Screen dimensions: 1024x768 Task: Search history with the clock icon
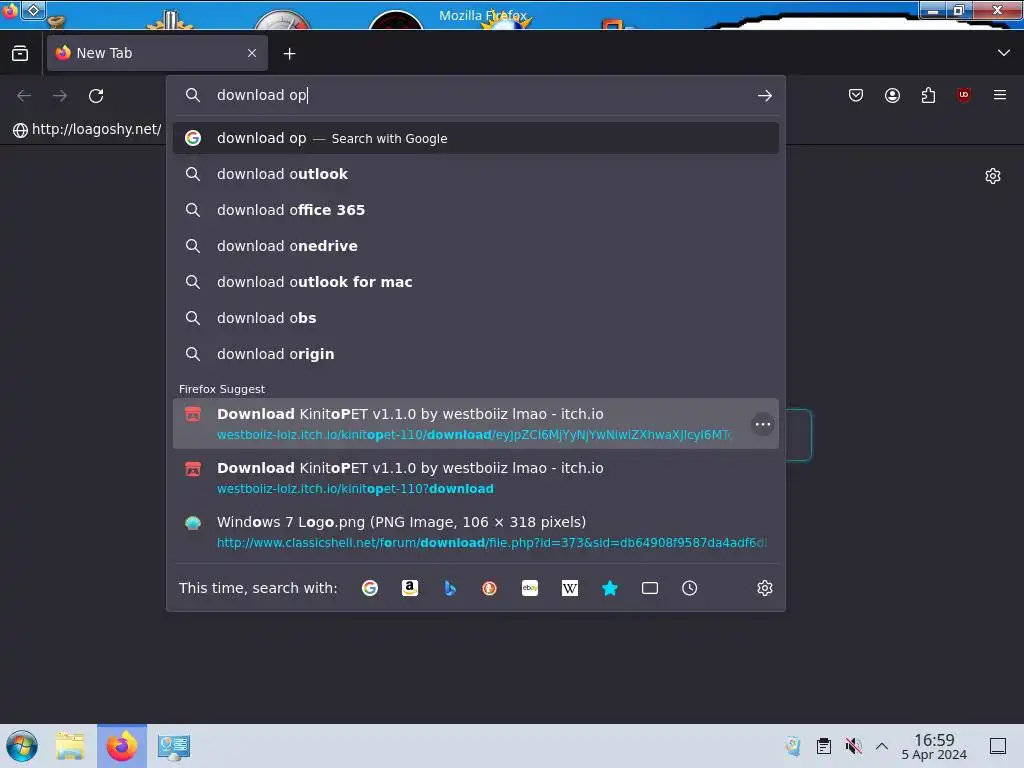tap(690, 588)
